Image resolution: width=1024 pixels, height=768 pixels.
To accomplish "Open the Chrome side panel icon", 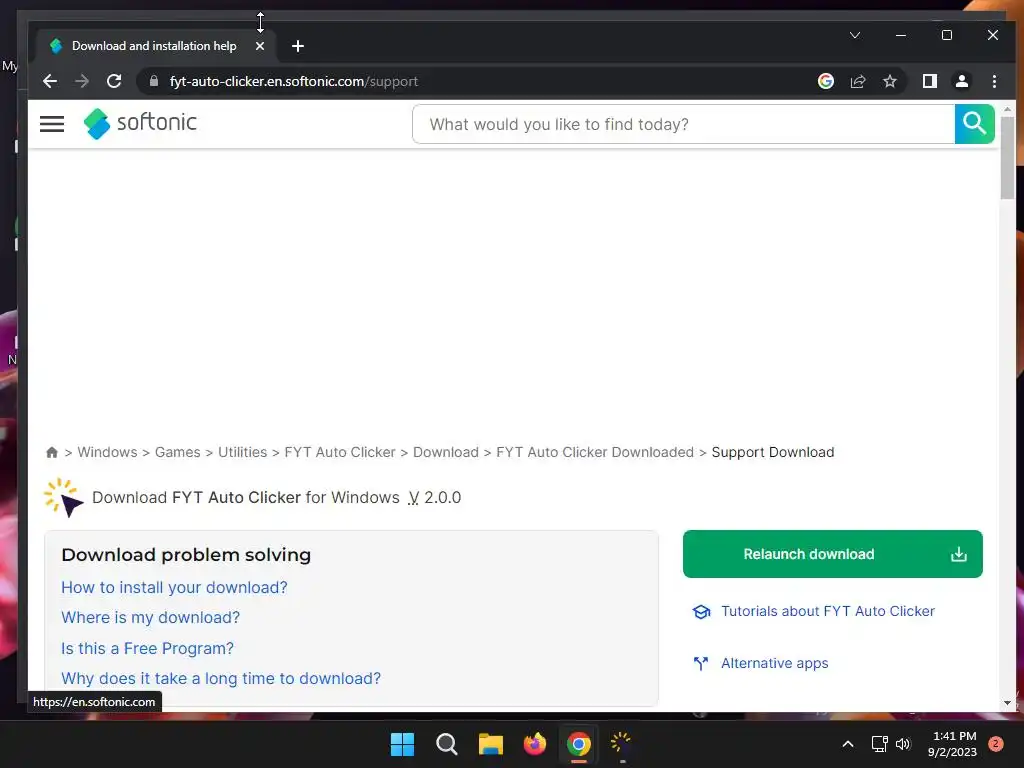I will point(929,81).
